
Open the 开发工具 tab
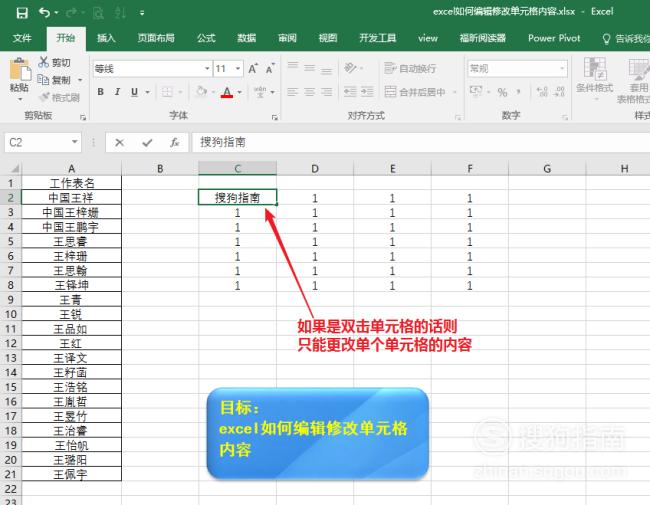coord(378,38)
